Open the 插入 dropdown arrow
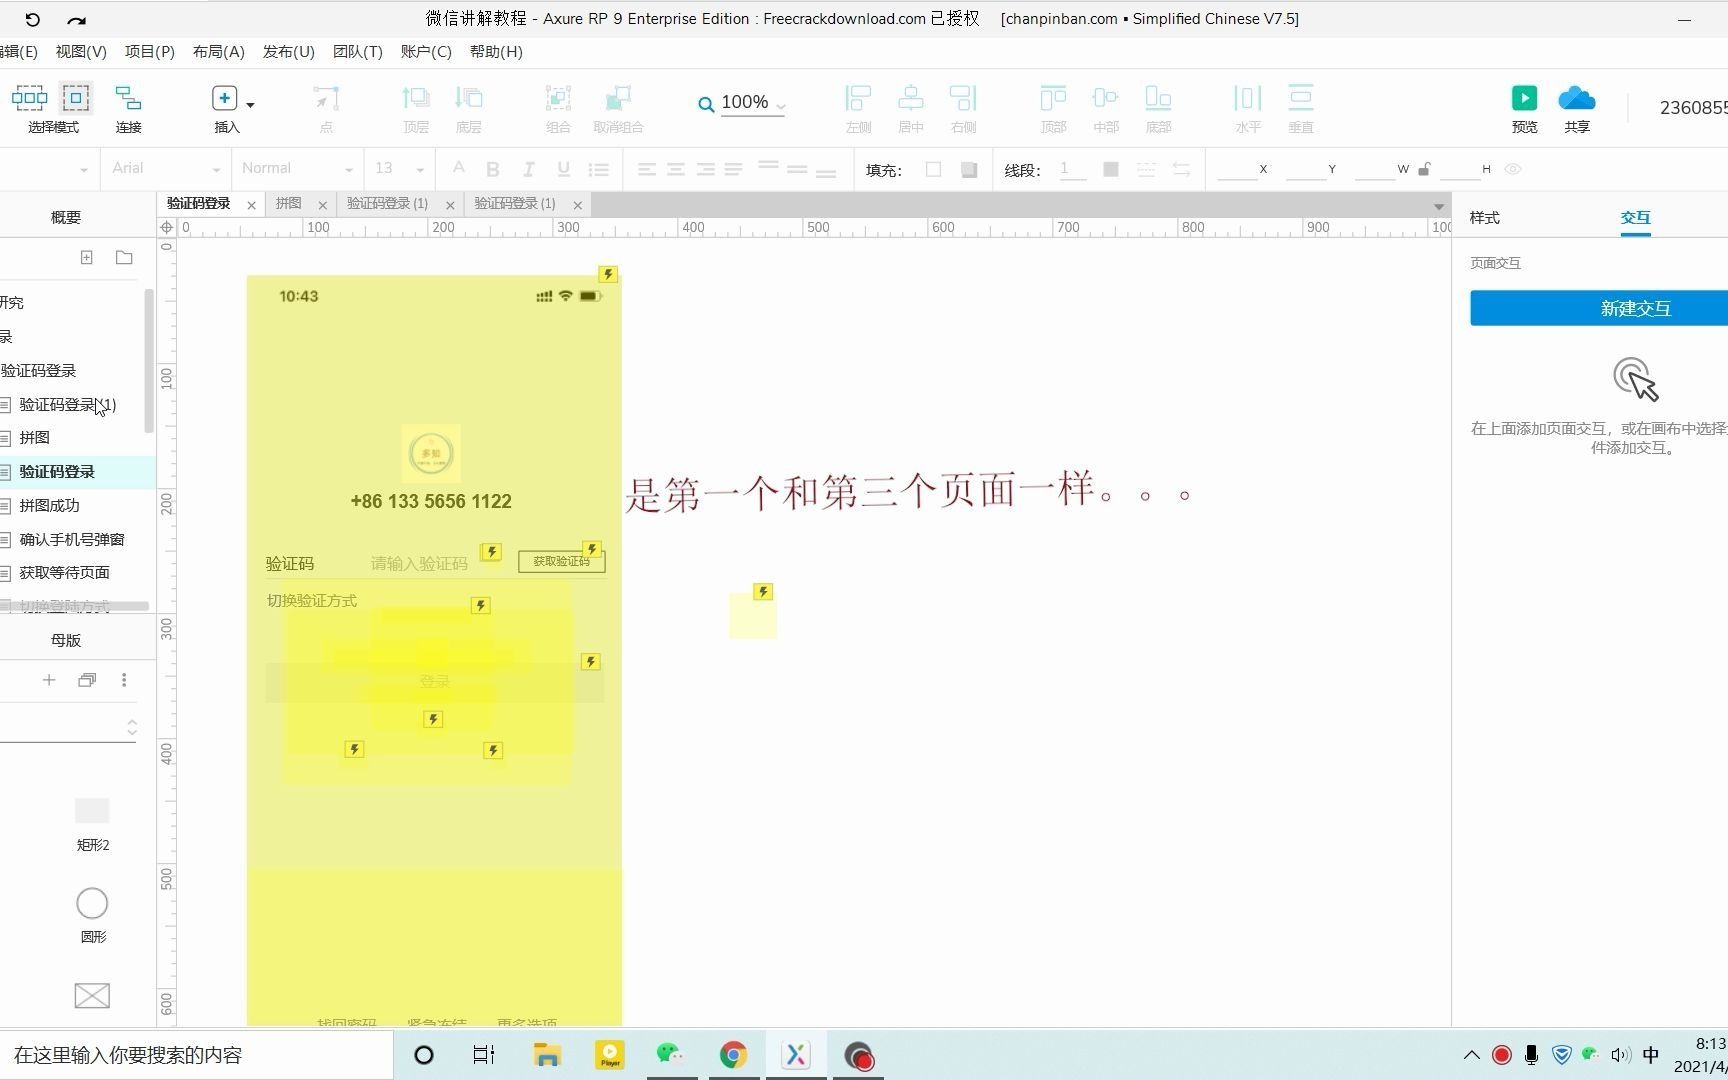 click(x=250, y=104)
